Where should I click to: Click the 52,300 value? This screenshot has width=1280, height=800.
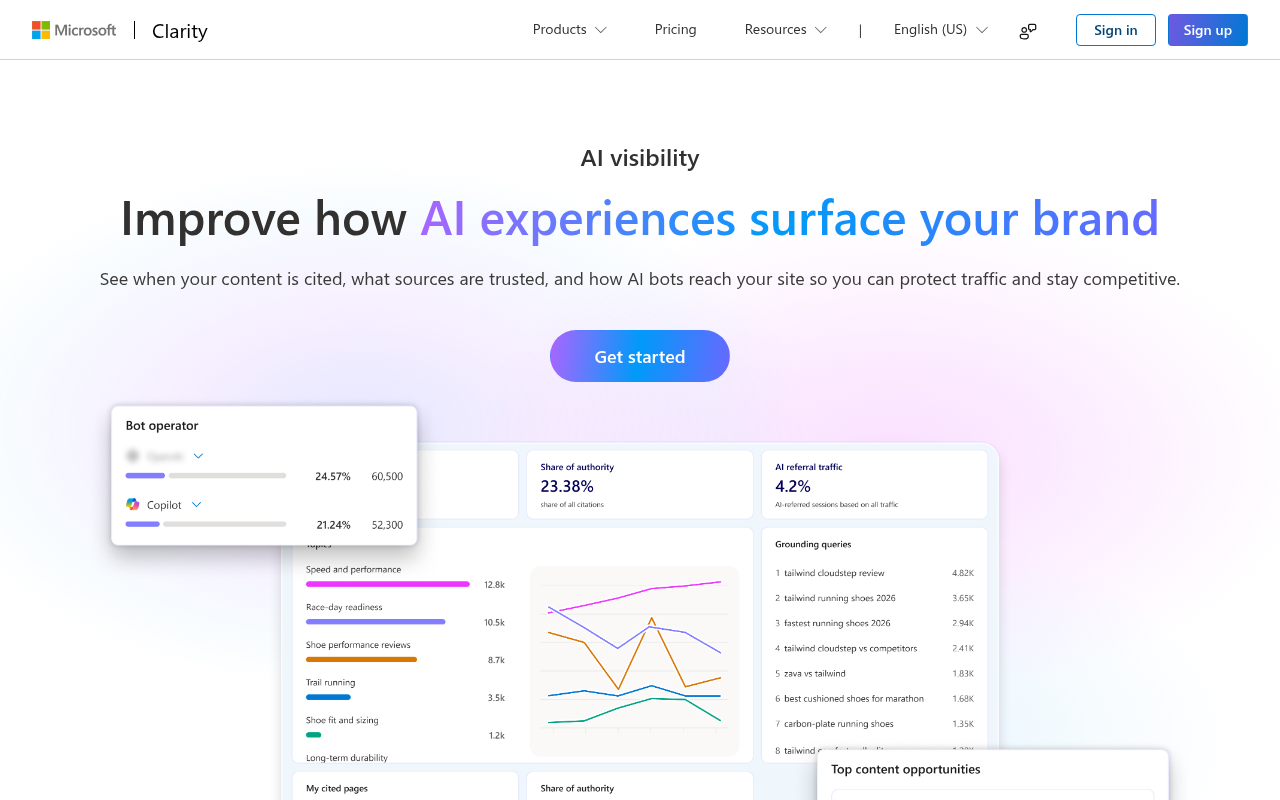click(x=387, y=524)
